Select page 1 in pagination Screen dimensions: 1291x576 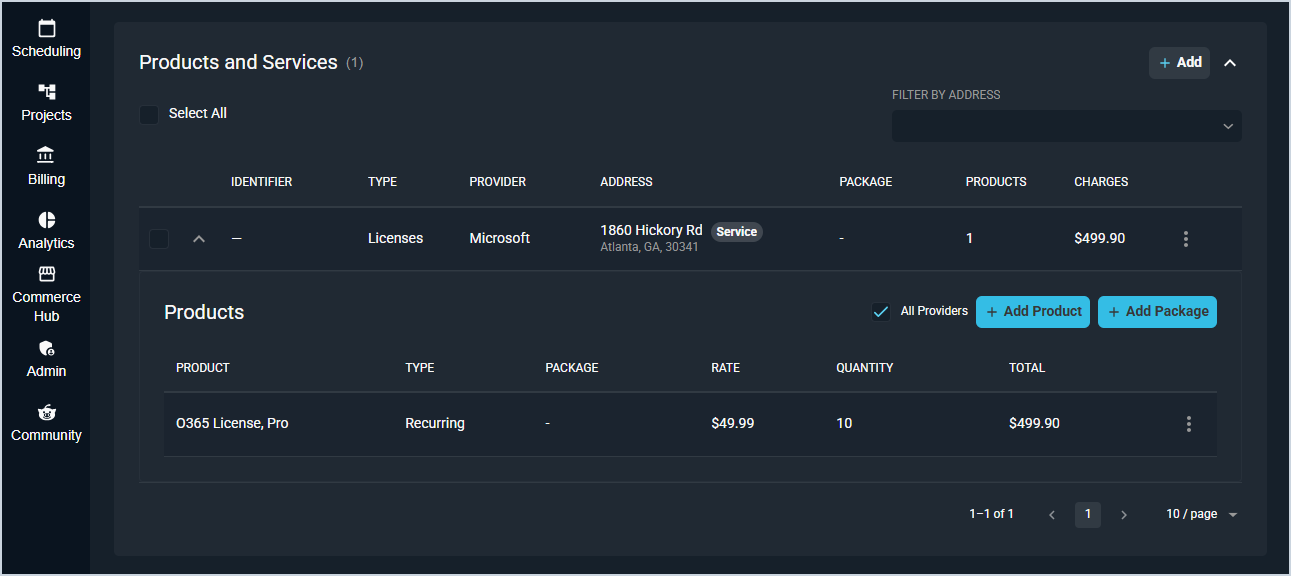[x=1087, y=514]
